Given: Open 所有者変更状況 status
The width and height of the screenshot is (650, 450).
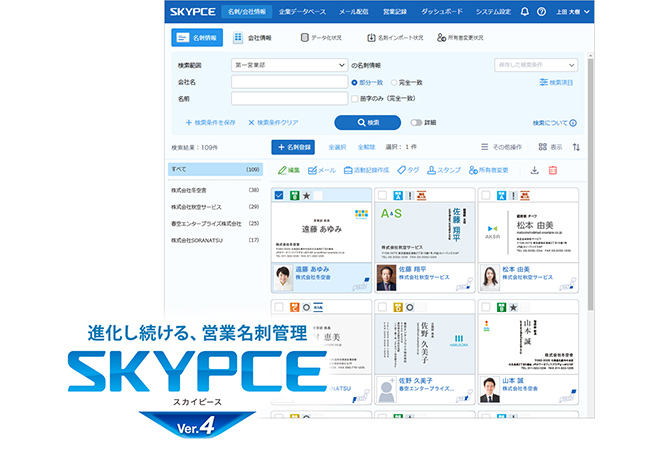Looking at the screenshot, I should coord(460,38).
